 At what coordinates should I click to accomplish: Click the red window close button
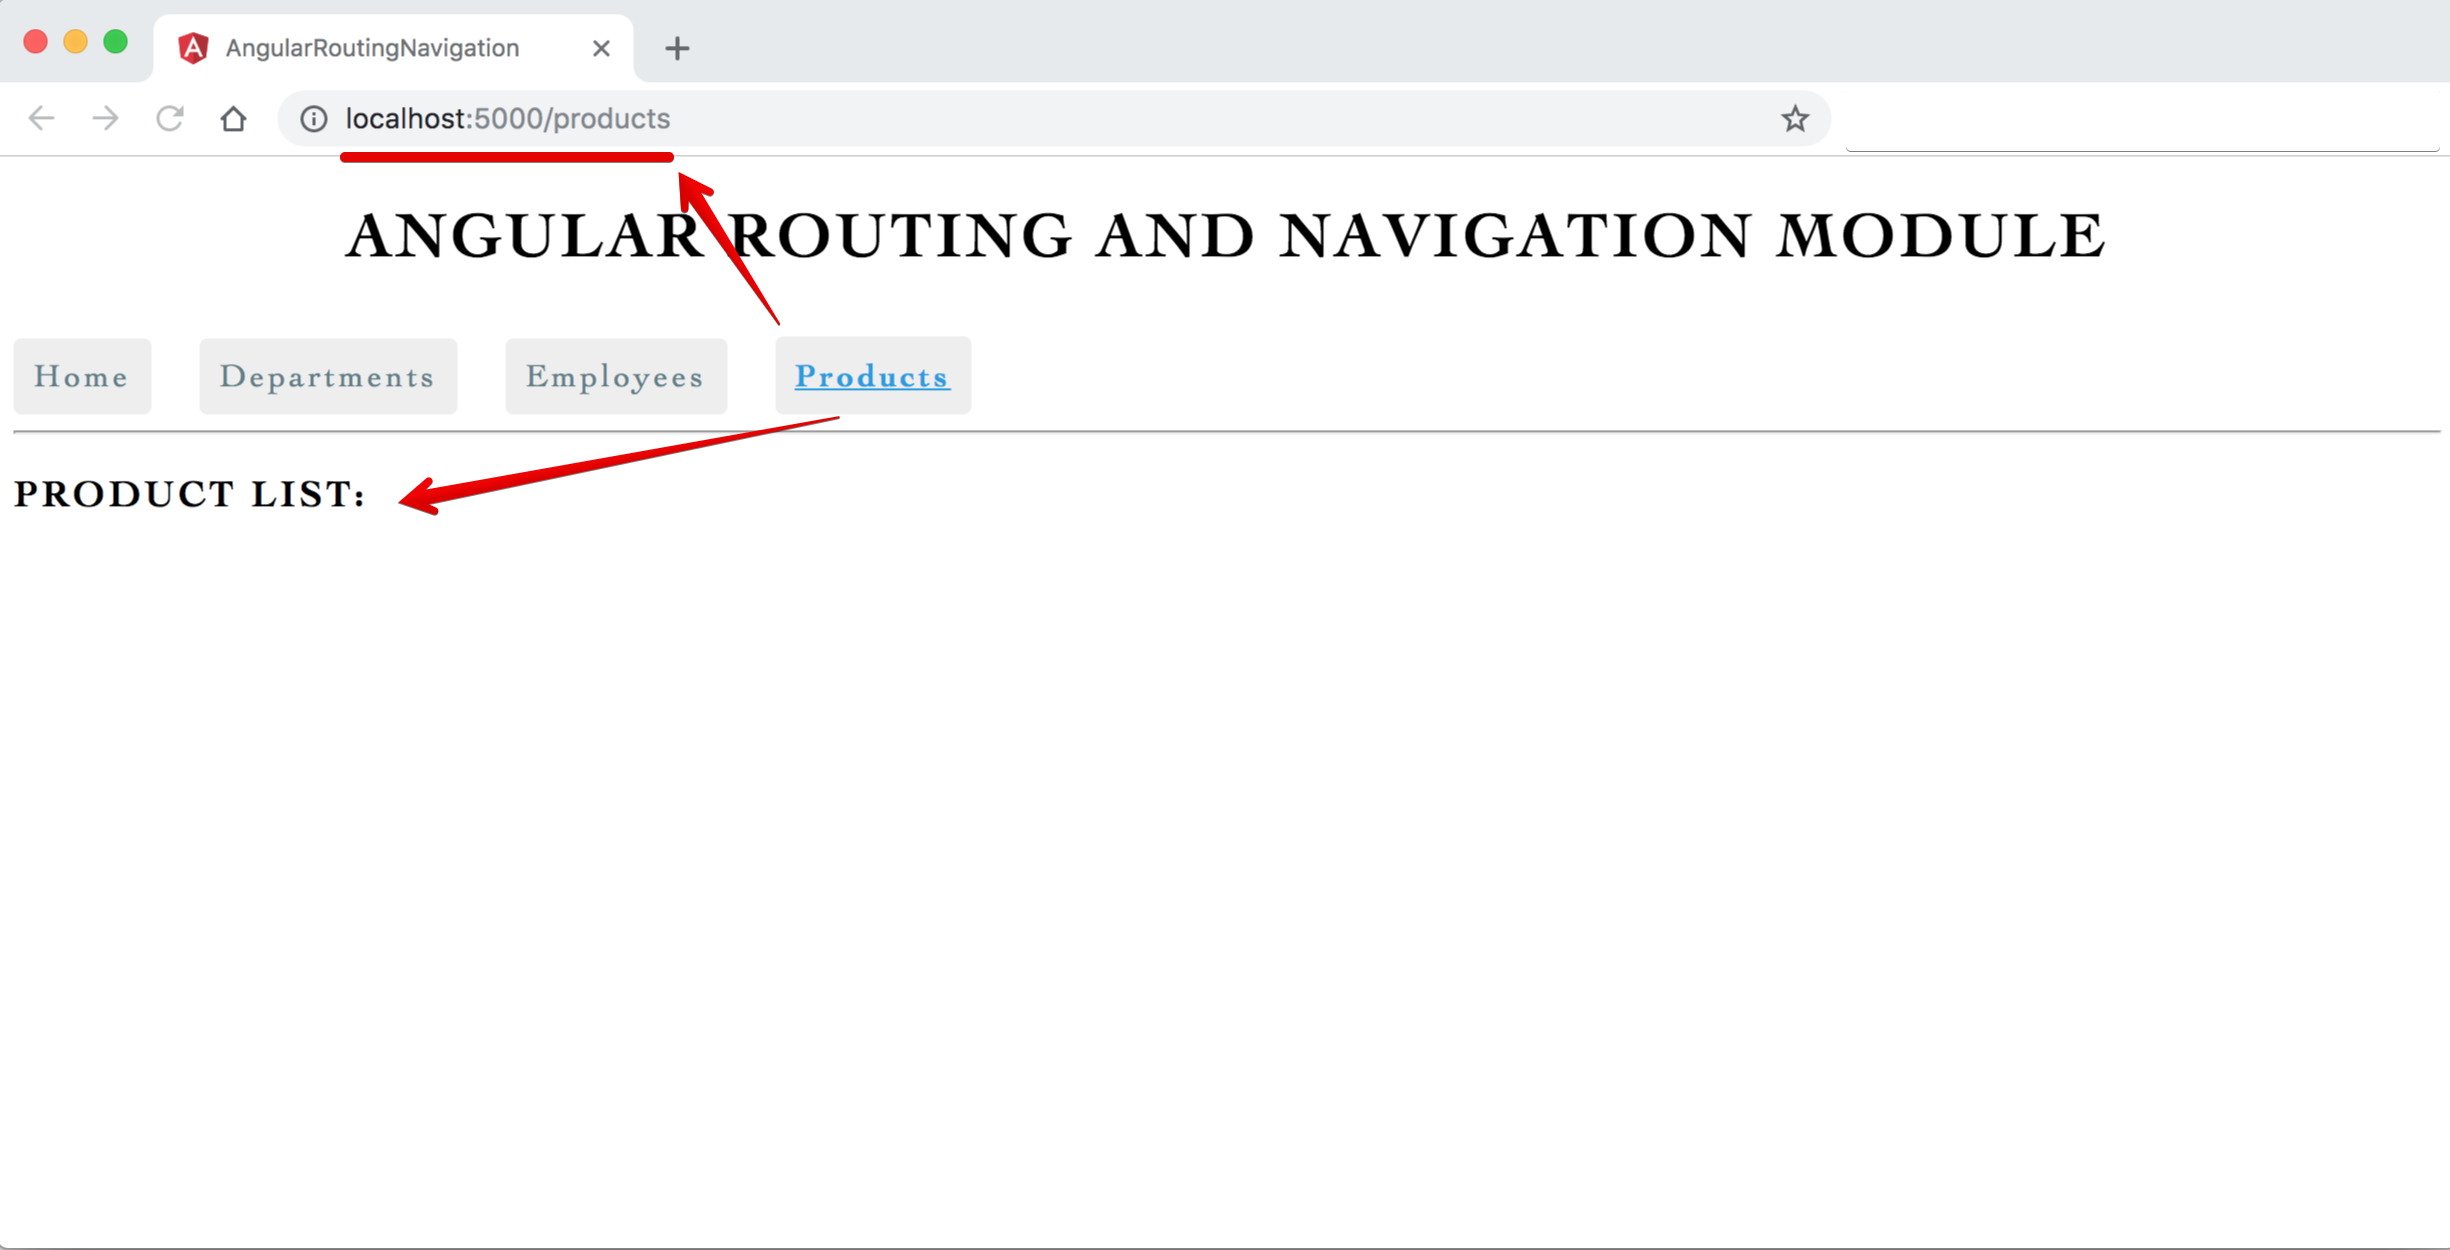coord(36,42)
